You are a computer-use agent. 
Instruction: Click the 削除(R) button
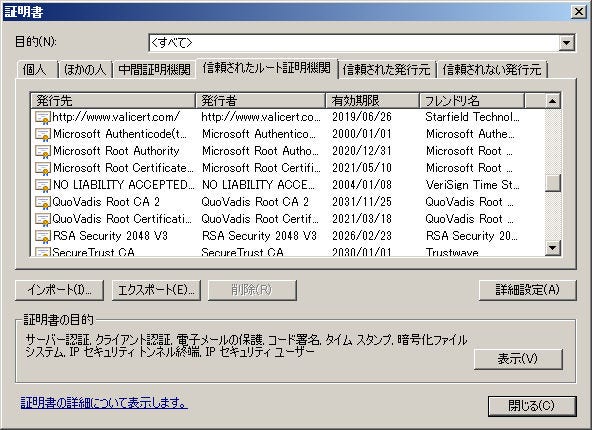[252, 290]
